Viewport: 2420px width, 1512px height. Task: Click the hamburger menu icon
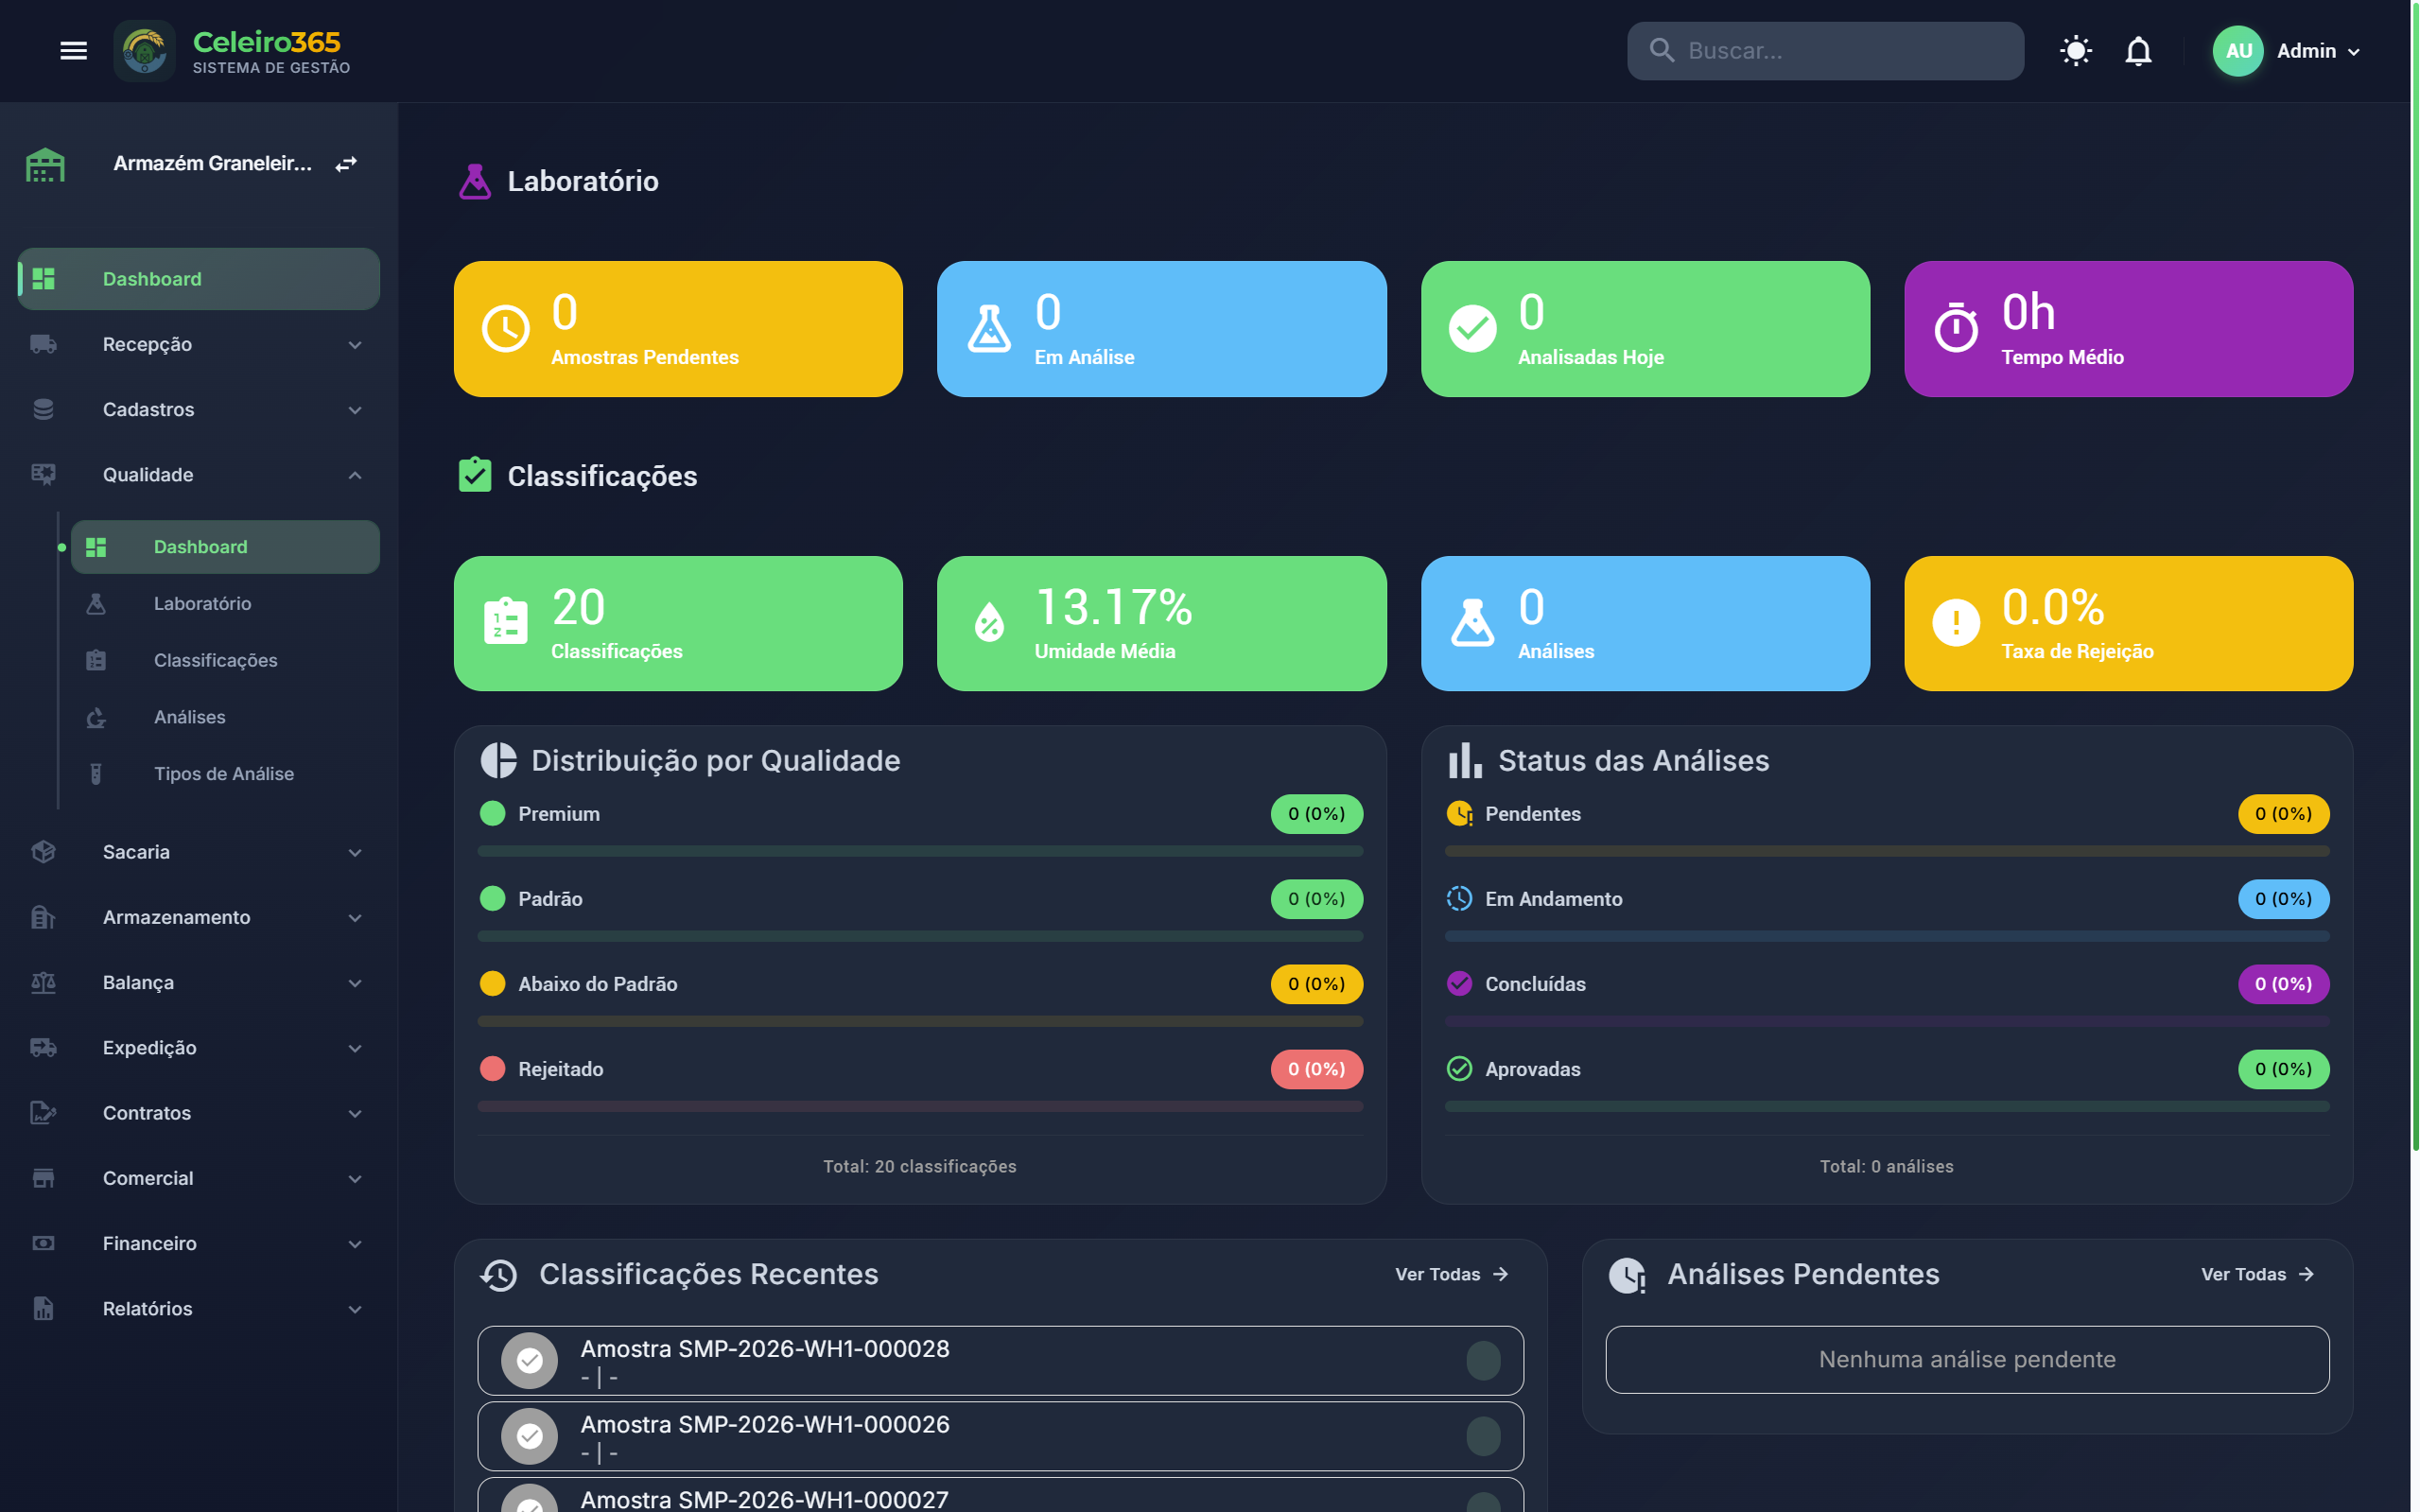pyautogui.click(x=73, y=51)
